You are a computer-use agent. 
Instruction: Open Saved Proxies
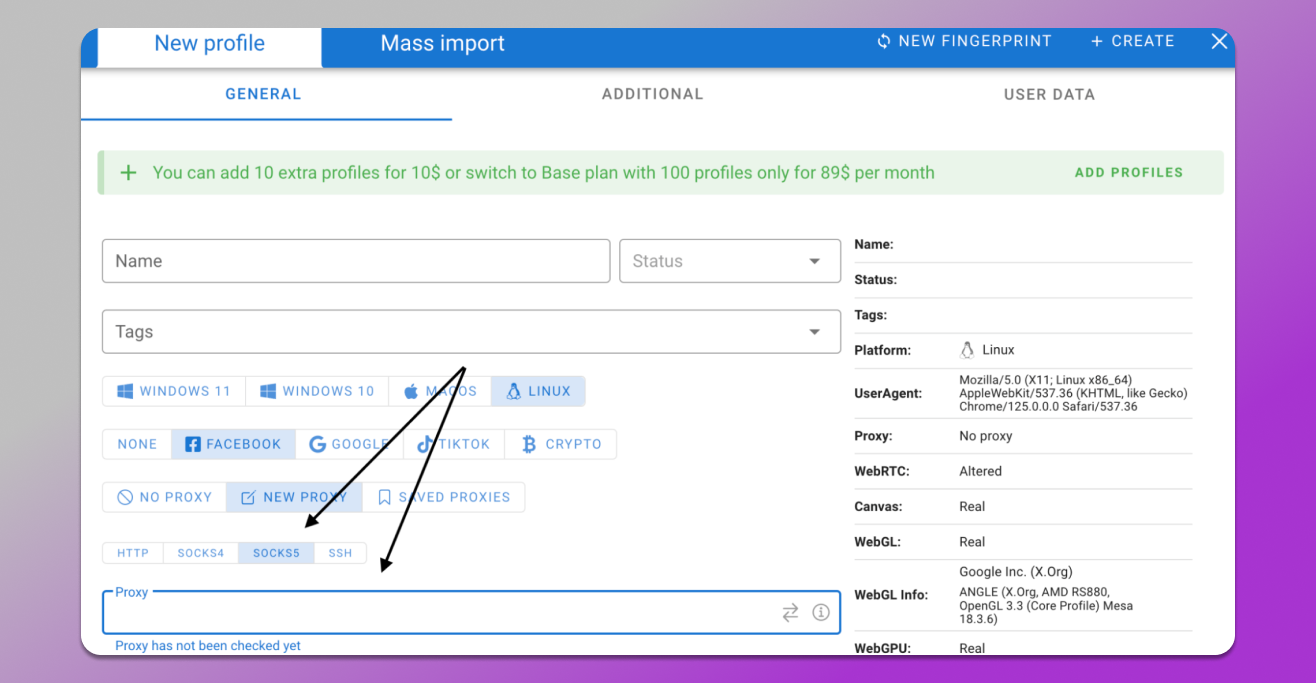[443, 497]
